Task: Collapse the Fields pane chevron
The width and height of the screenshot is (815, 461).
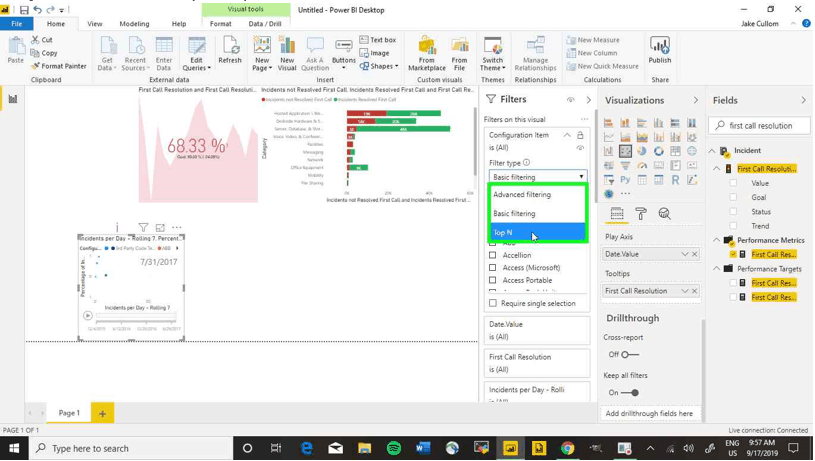Action: (x=803, y=100)
